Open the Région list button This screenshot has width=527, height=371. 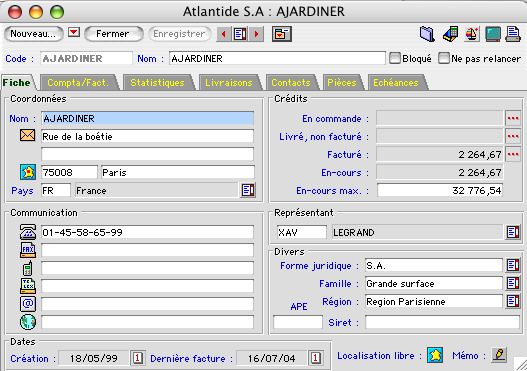tap(513, 301)
